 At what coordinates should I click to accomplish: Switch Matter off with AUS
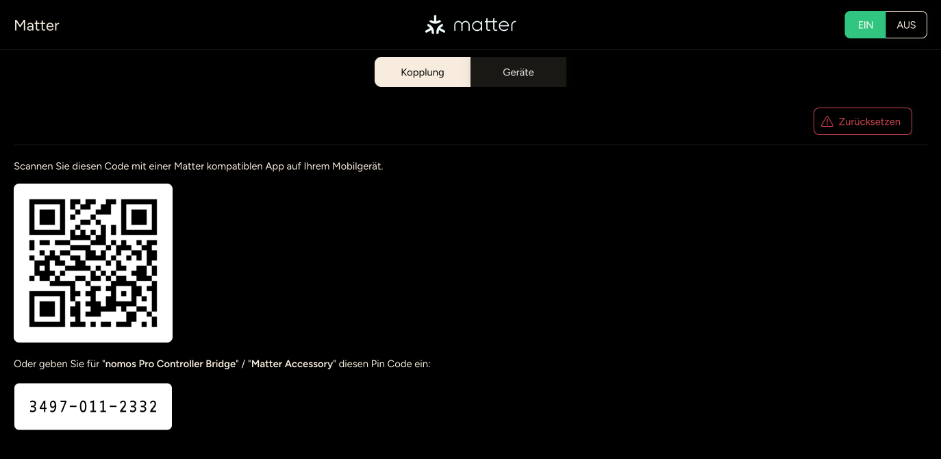pos(906,25)
